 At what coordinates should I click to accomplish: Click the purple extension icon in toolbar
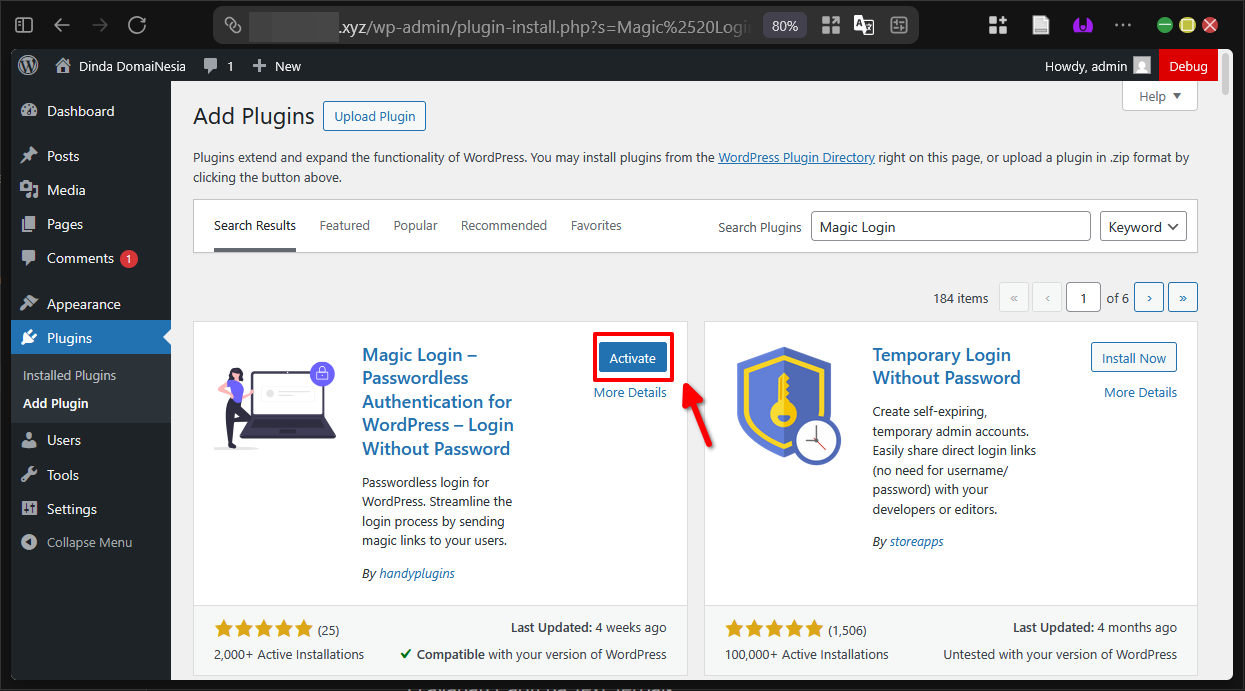pos(1082,25)
